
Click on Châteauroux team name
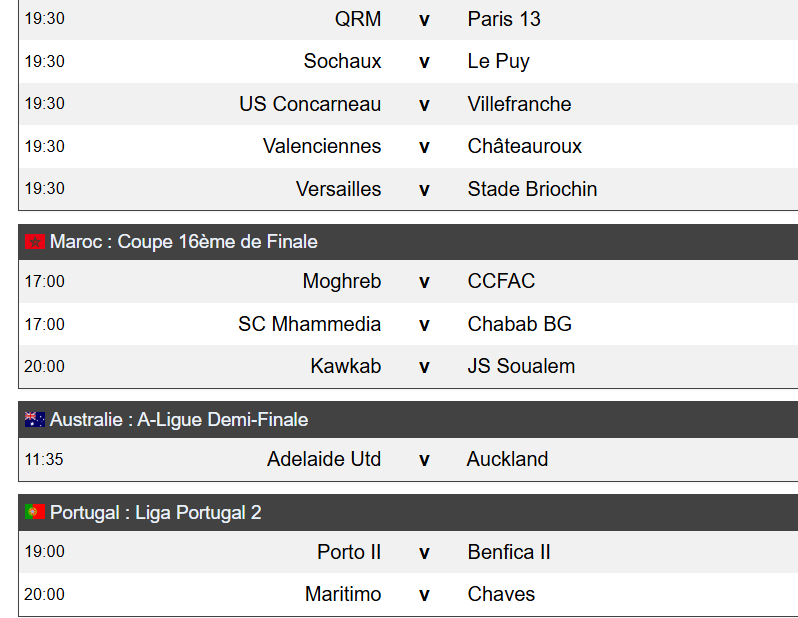(x=525, y=146)
